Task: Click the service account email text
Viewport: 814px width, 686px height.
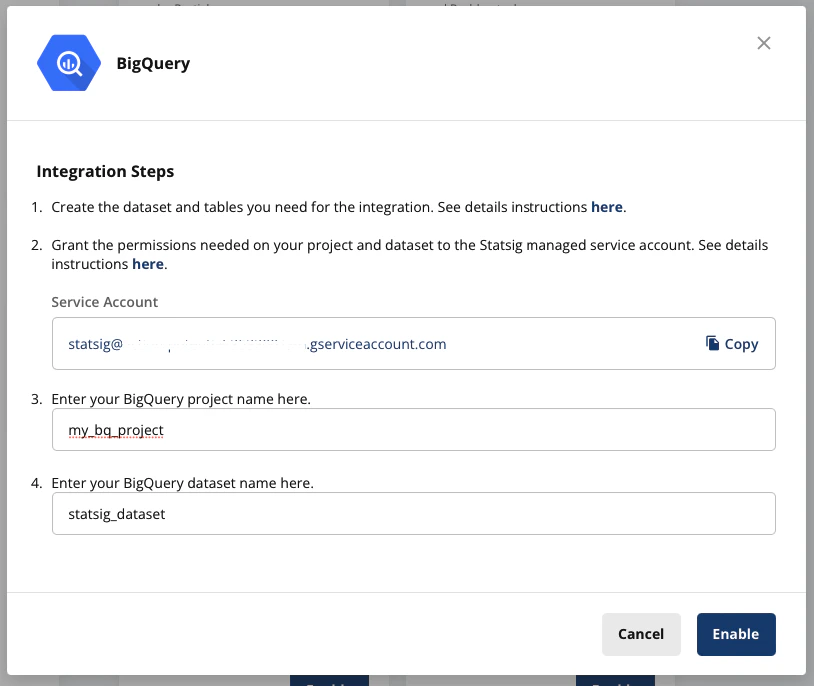Action: (257, 344)
